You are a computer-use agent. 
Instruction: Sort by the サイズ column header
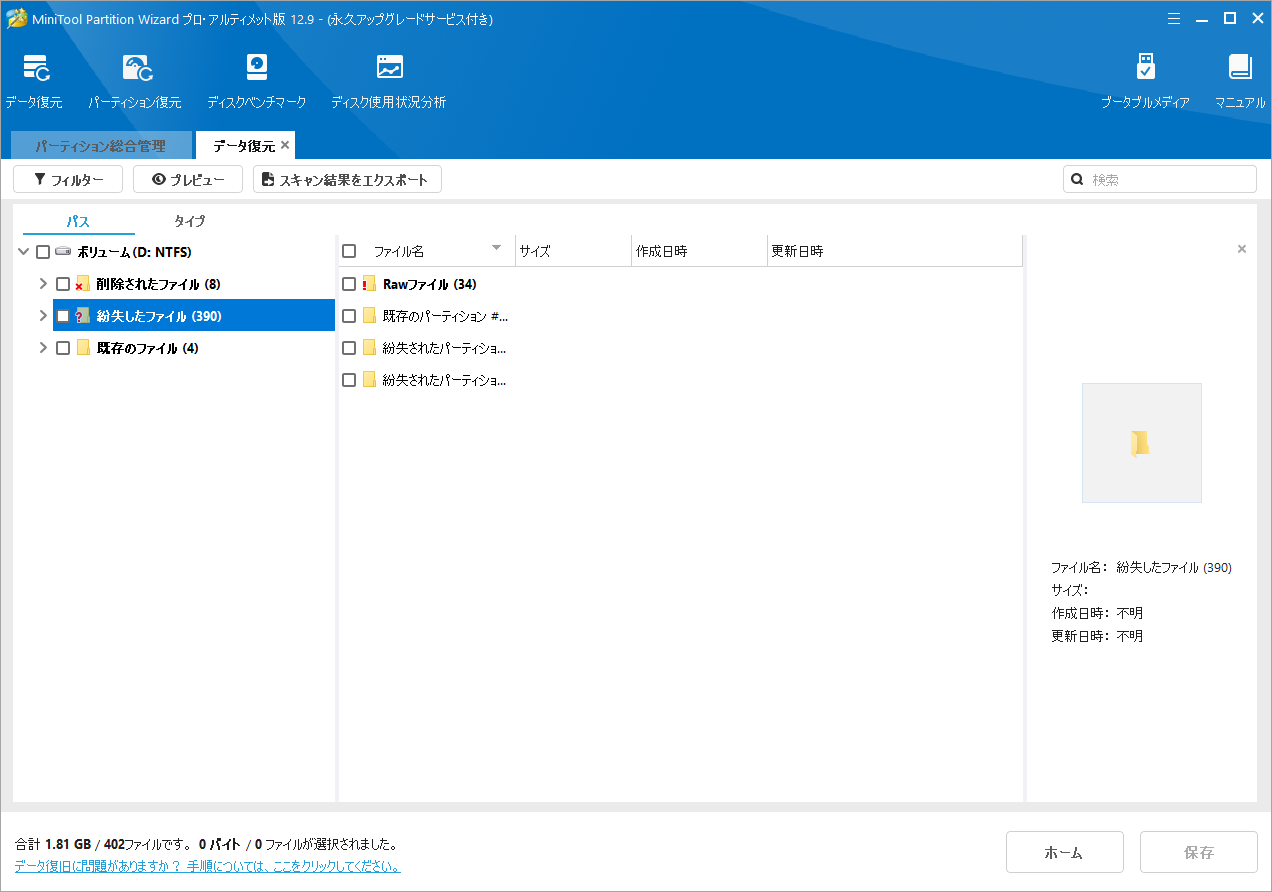click(x=574, y=251)
